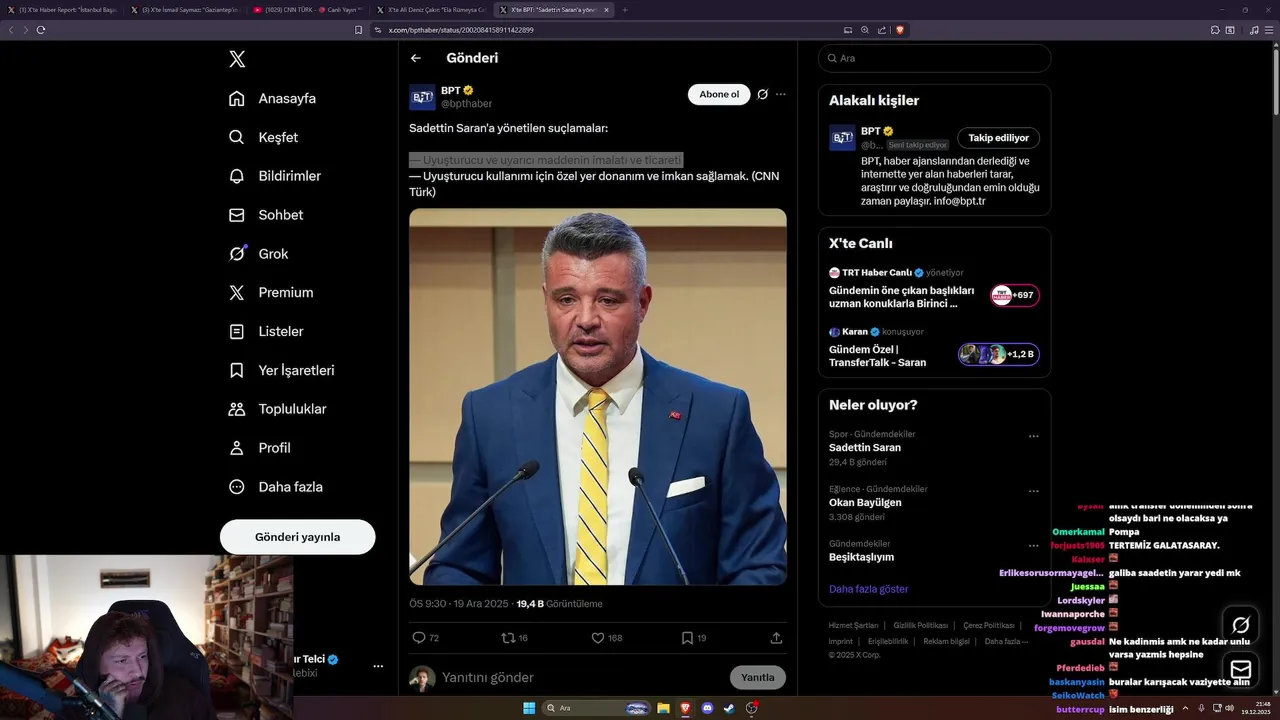Image resolution: width=1280 pixels, height=720 pixels.
Task: Click Grok explain icon on post
Action: (762, 94)
